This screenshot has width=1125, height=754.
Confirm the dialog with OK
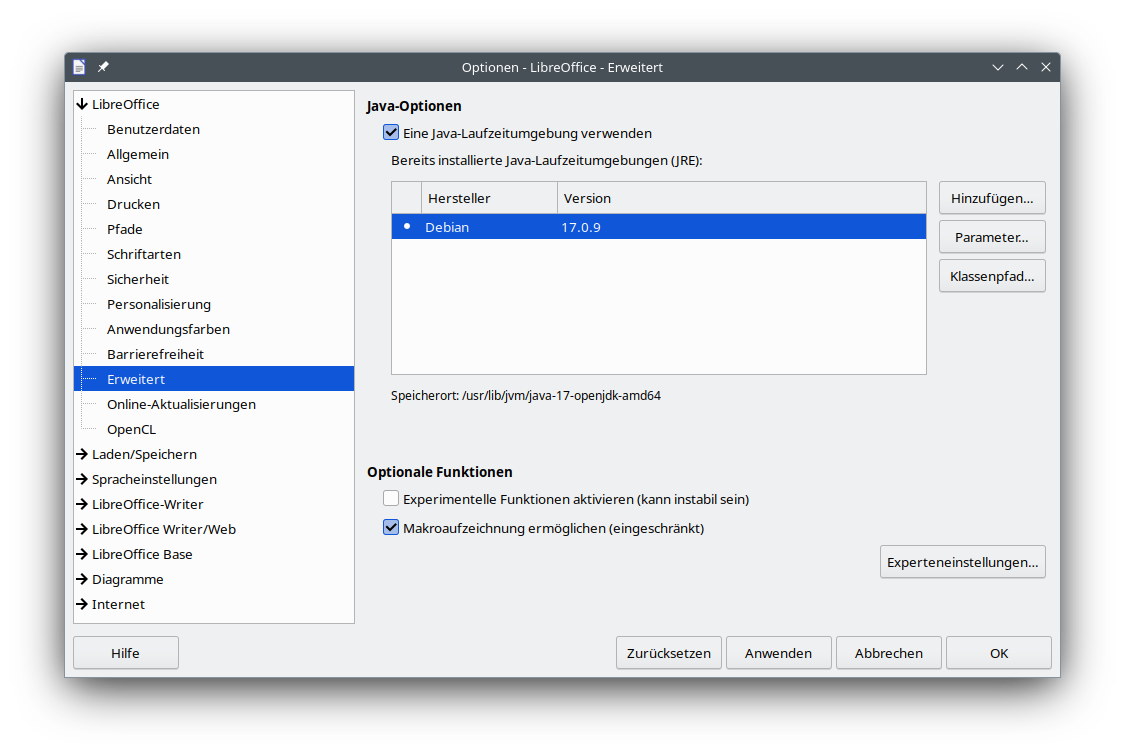[999, 653]
